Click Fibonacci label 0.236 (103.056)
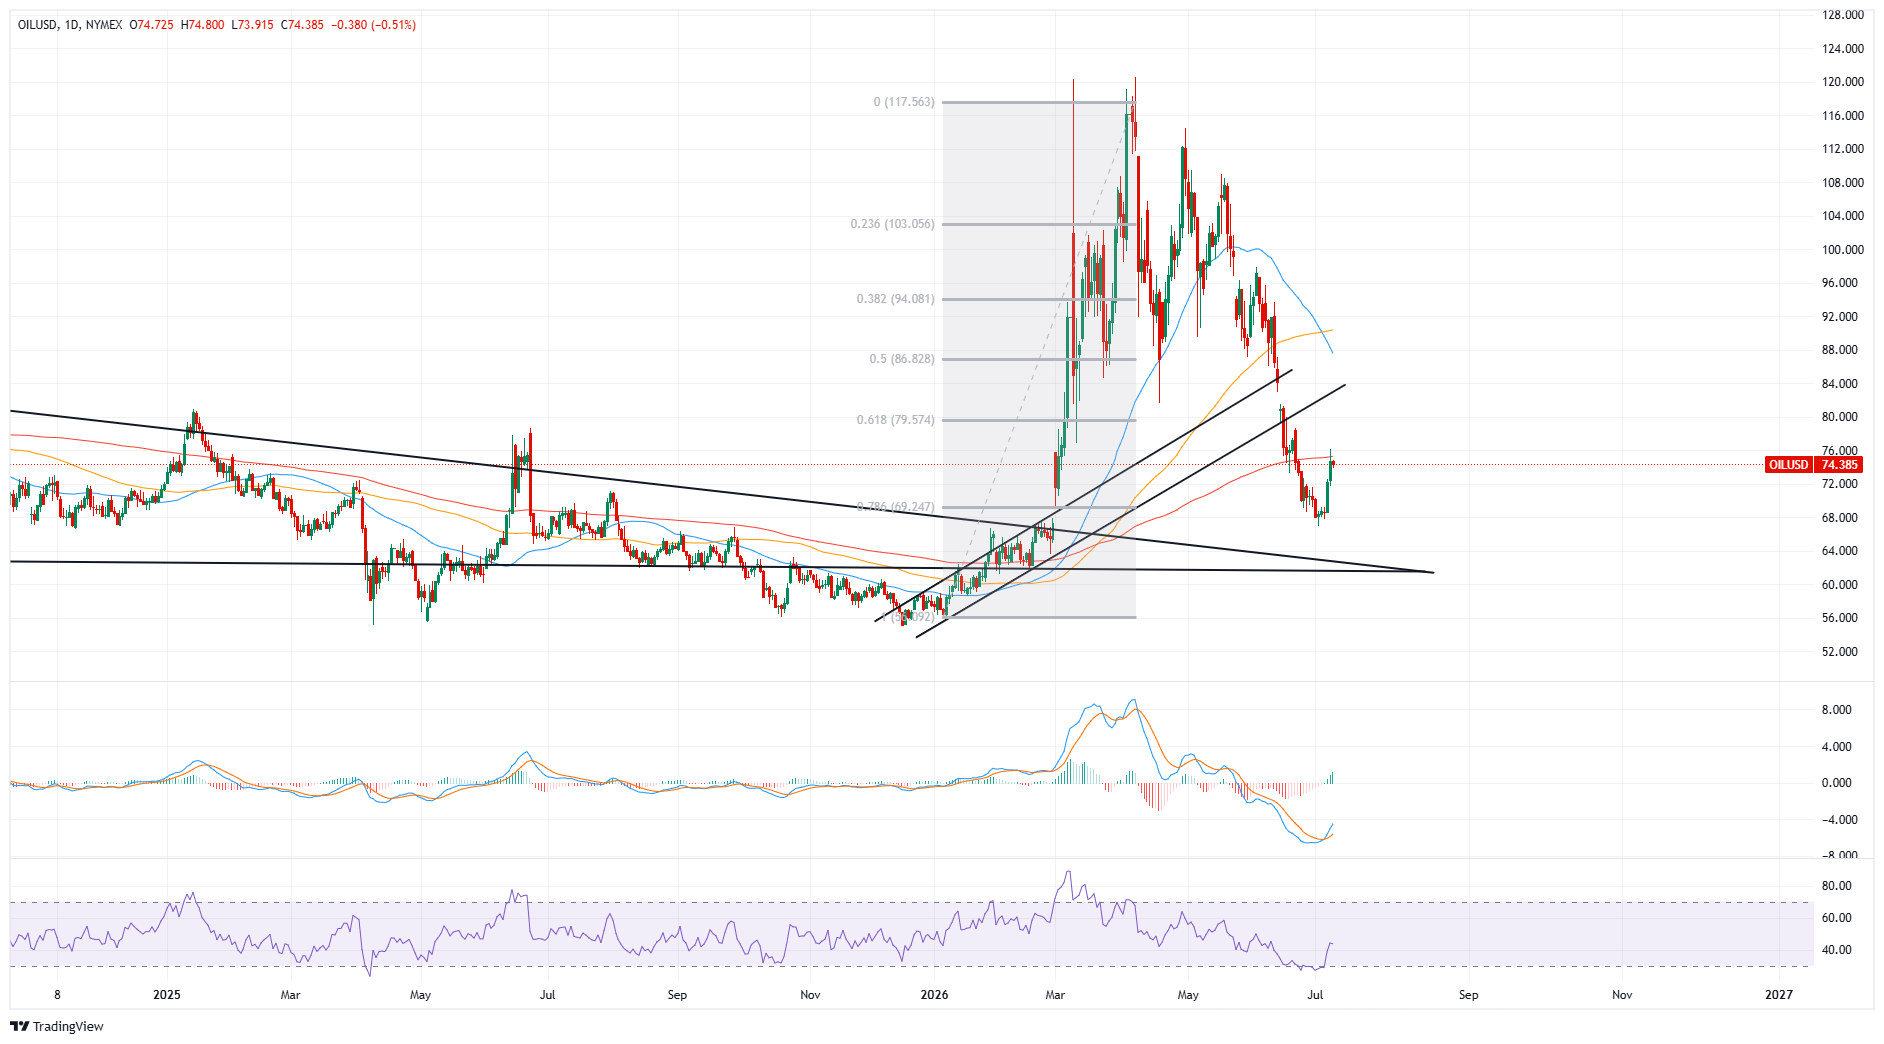This screenshot has width=1884, height=1044. pyautogui.click(x=893, y=224)
